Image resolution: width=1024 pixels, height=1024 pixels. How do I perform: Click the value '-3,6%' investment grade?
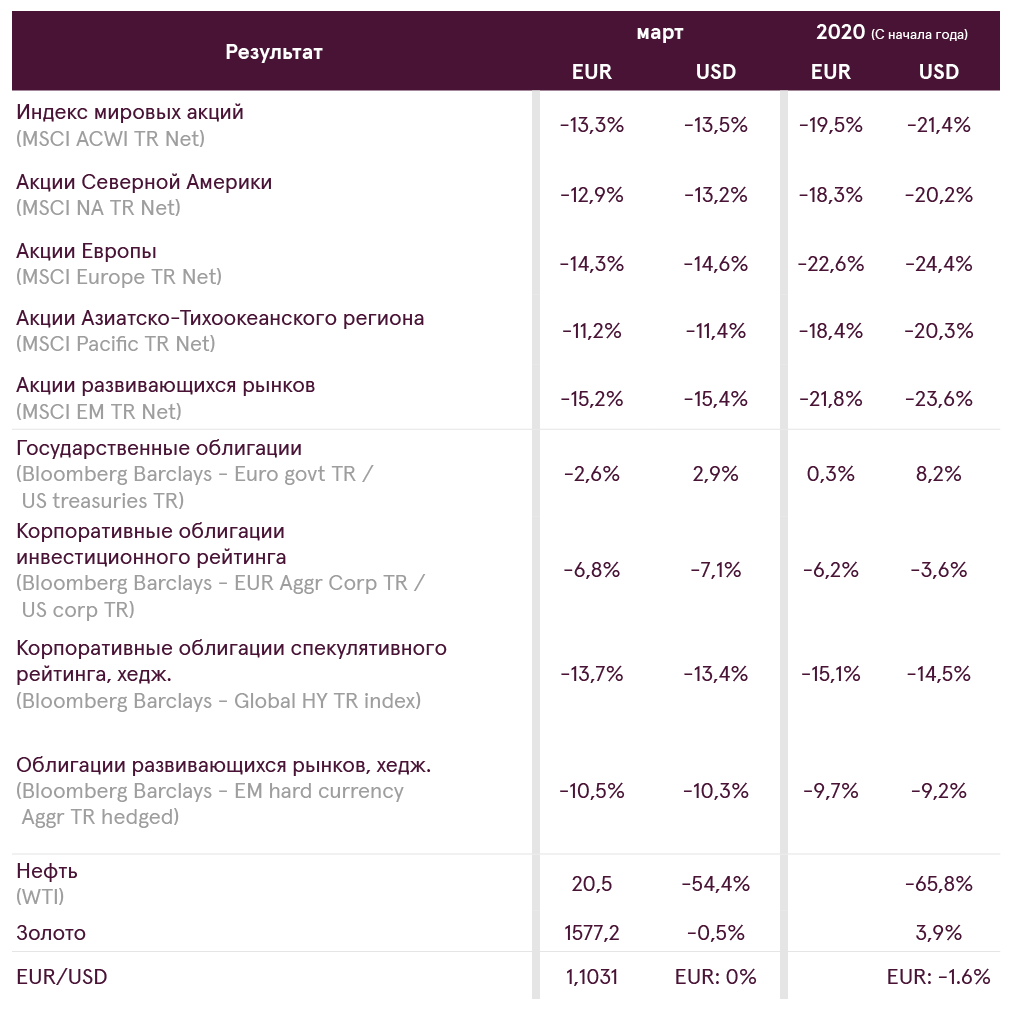coord(938,570)
